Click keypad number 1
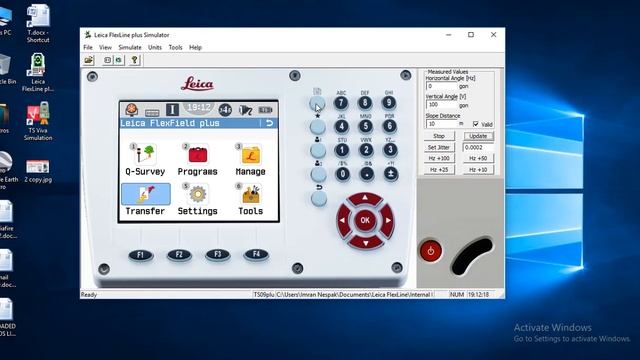The width and height of the screenshot is (640, 360). (342, 150)
